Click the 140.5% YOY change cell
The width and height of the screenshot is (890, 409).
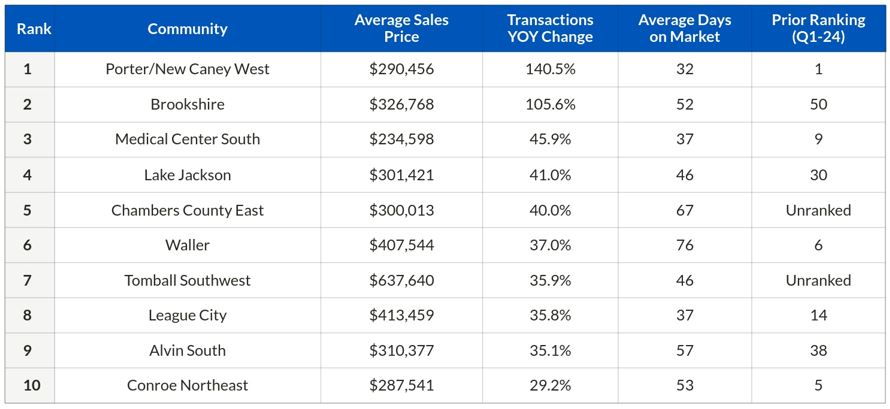(549, 69)
